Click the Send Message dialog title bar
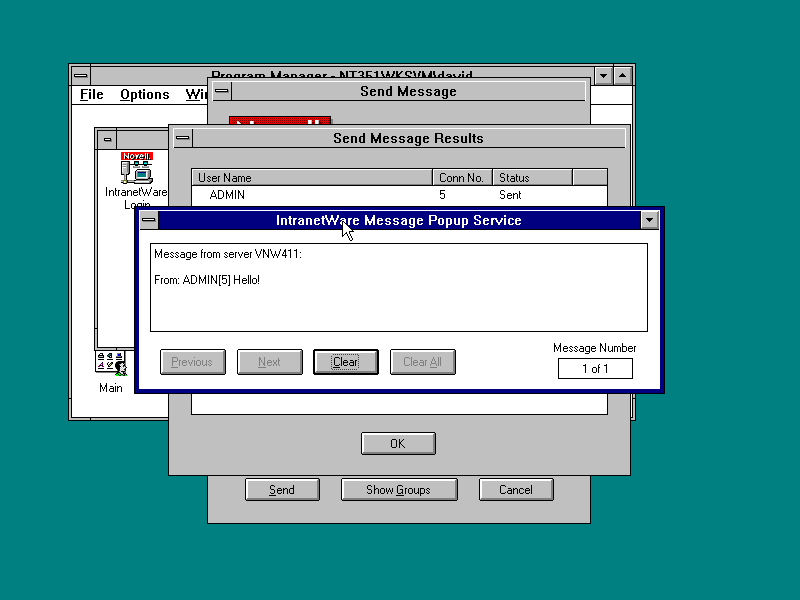 409,91
